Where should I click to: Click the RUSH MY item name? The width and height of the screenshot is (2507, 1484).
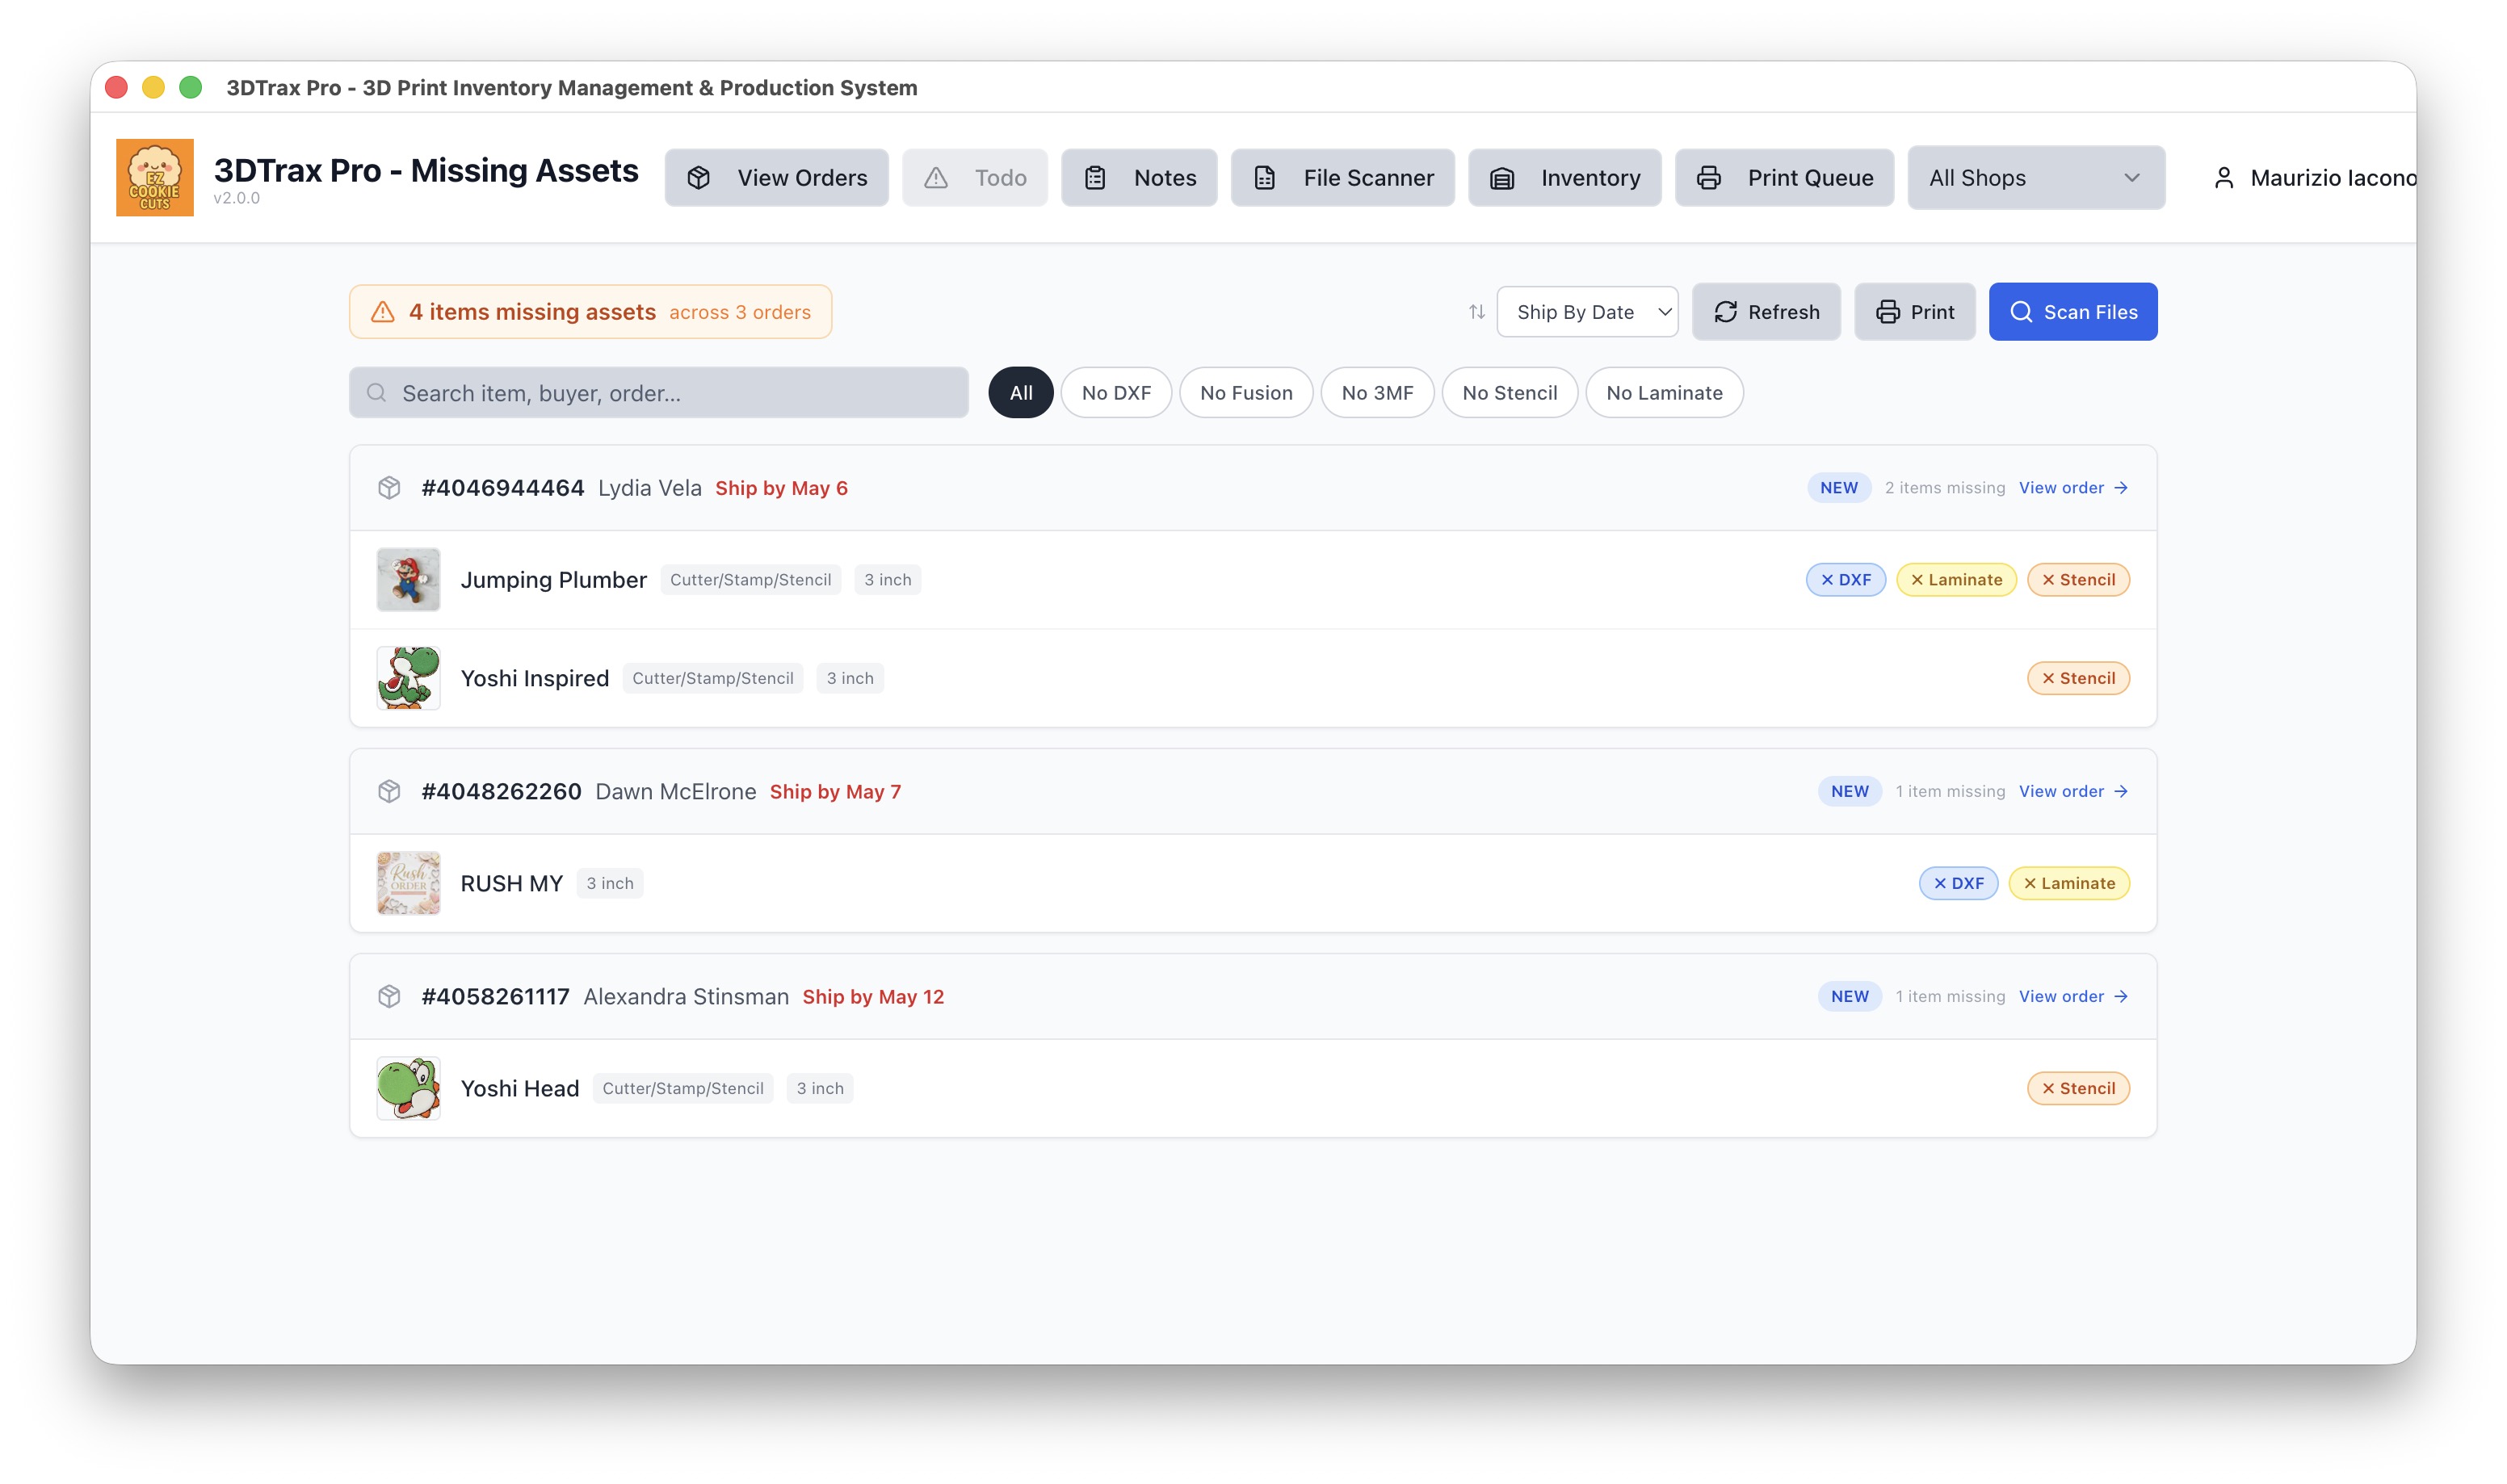(511, 883)
